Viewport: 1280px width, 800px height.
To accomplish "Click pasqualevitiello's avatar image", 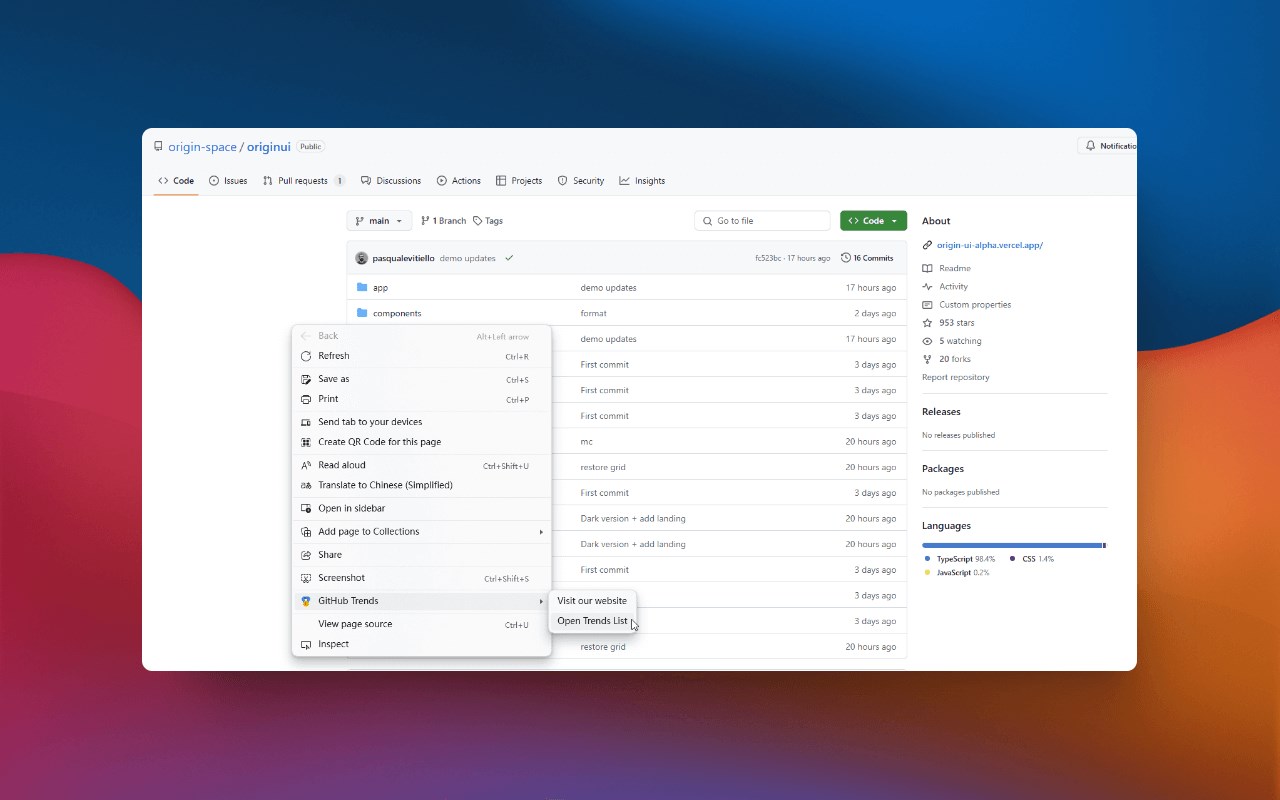I will tap(362, 258).
